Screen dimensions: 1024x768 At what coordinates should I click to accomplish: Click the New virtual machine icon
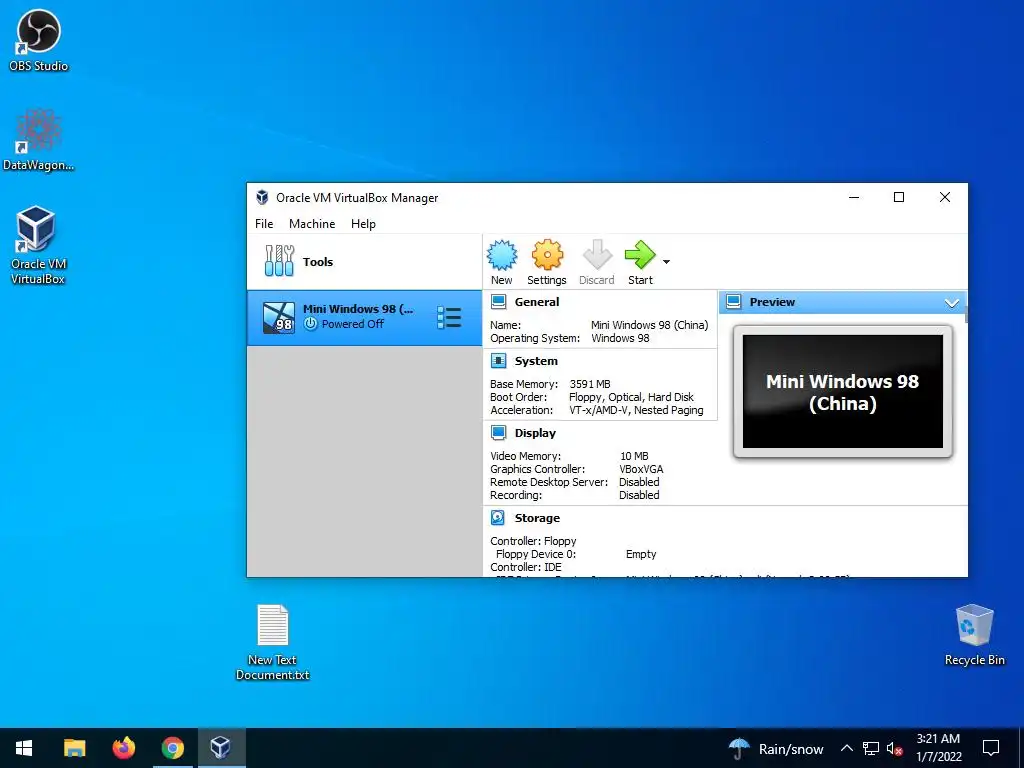[x=502, y=255]
